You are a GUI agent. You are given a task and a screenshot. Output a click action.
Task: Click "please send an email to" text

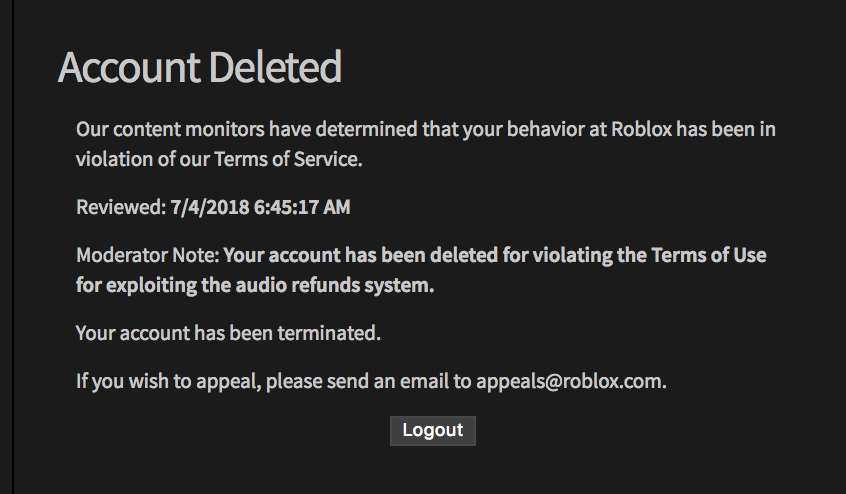pyautogui.click(x=369, y=381)
